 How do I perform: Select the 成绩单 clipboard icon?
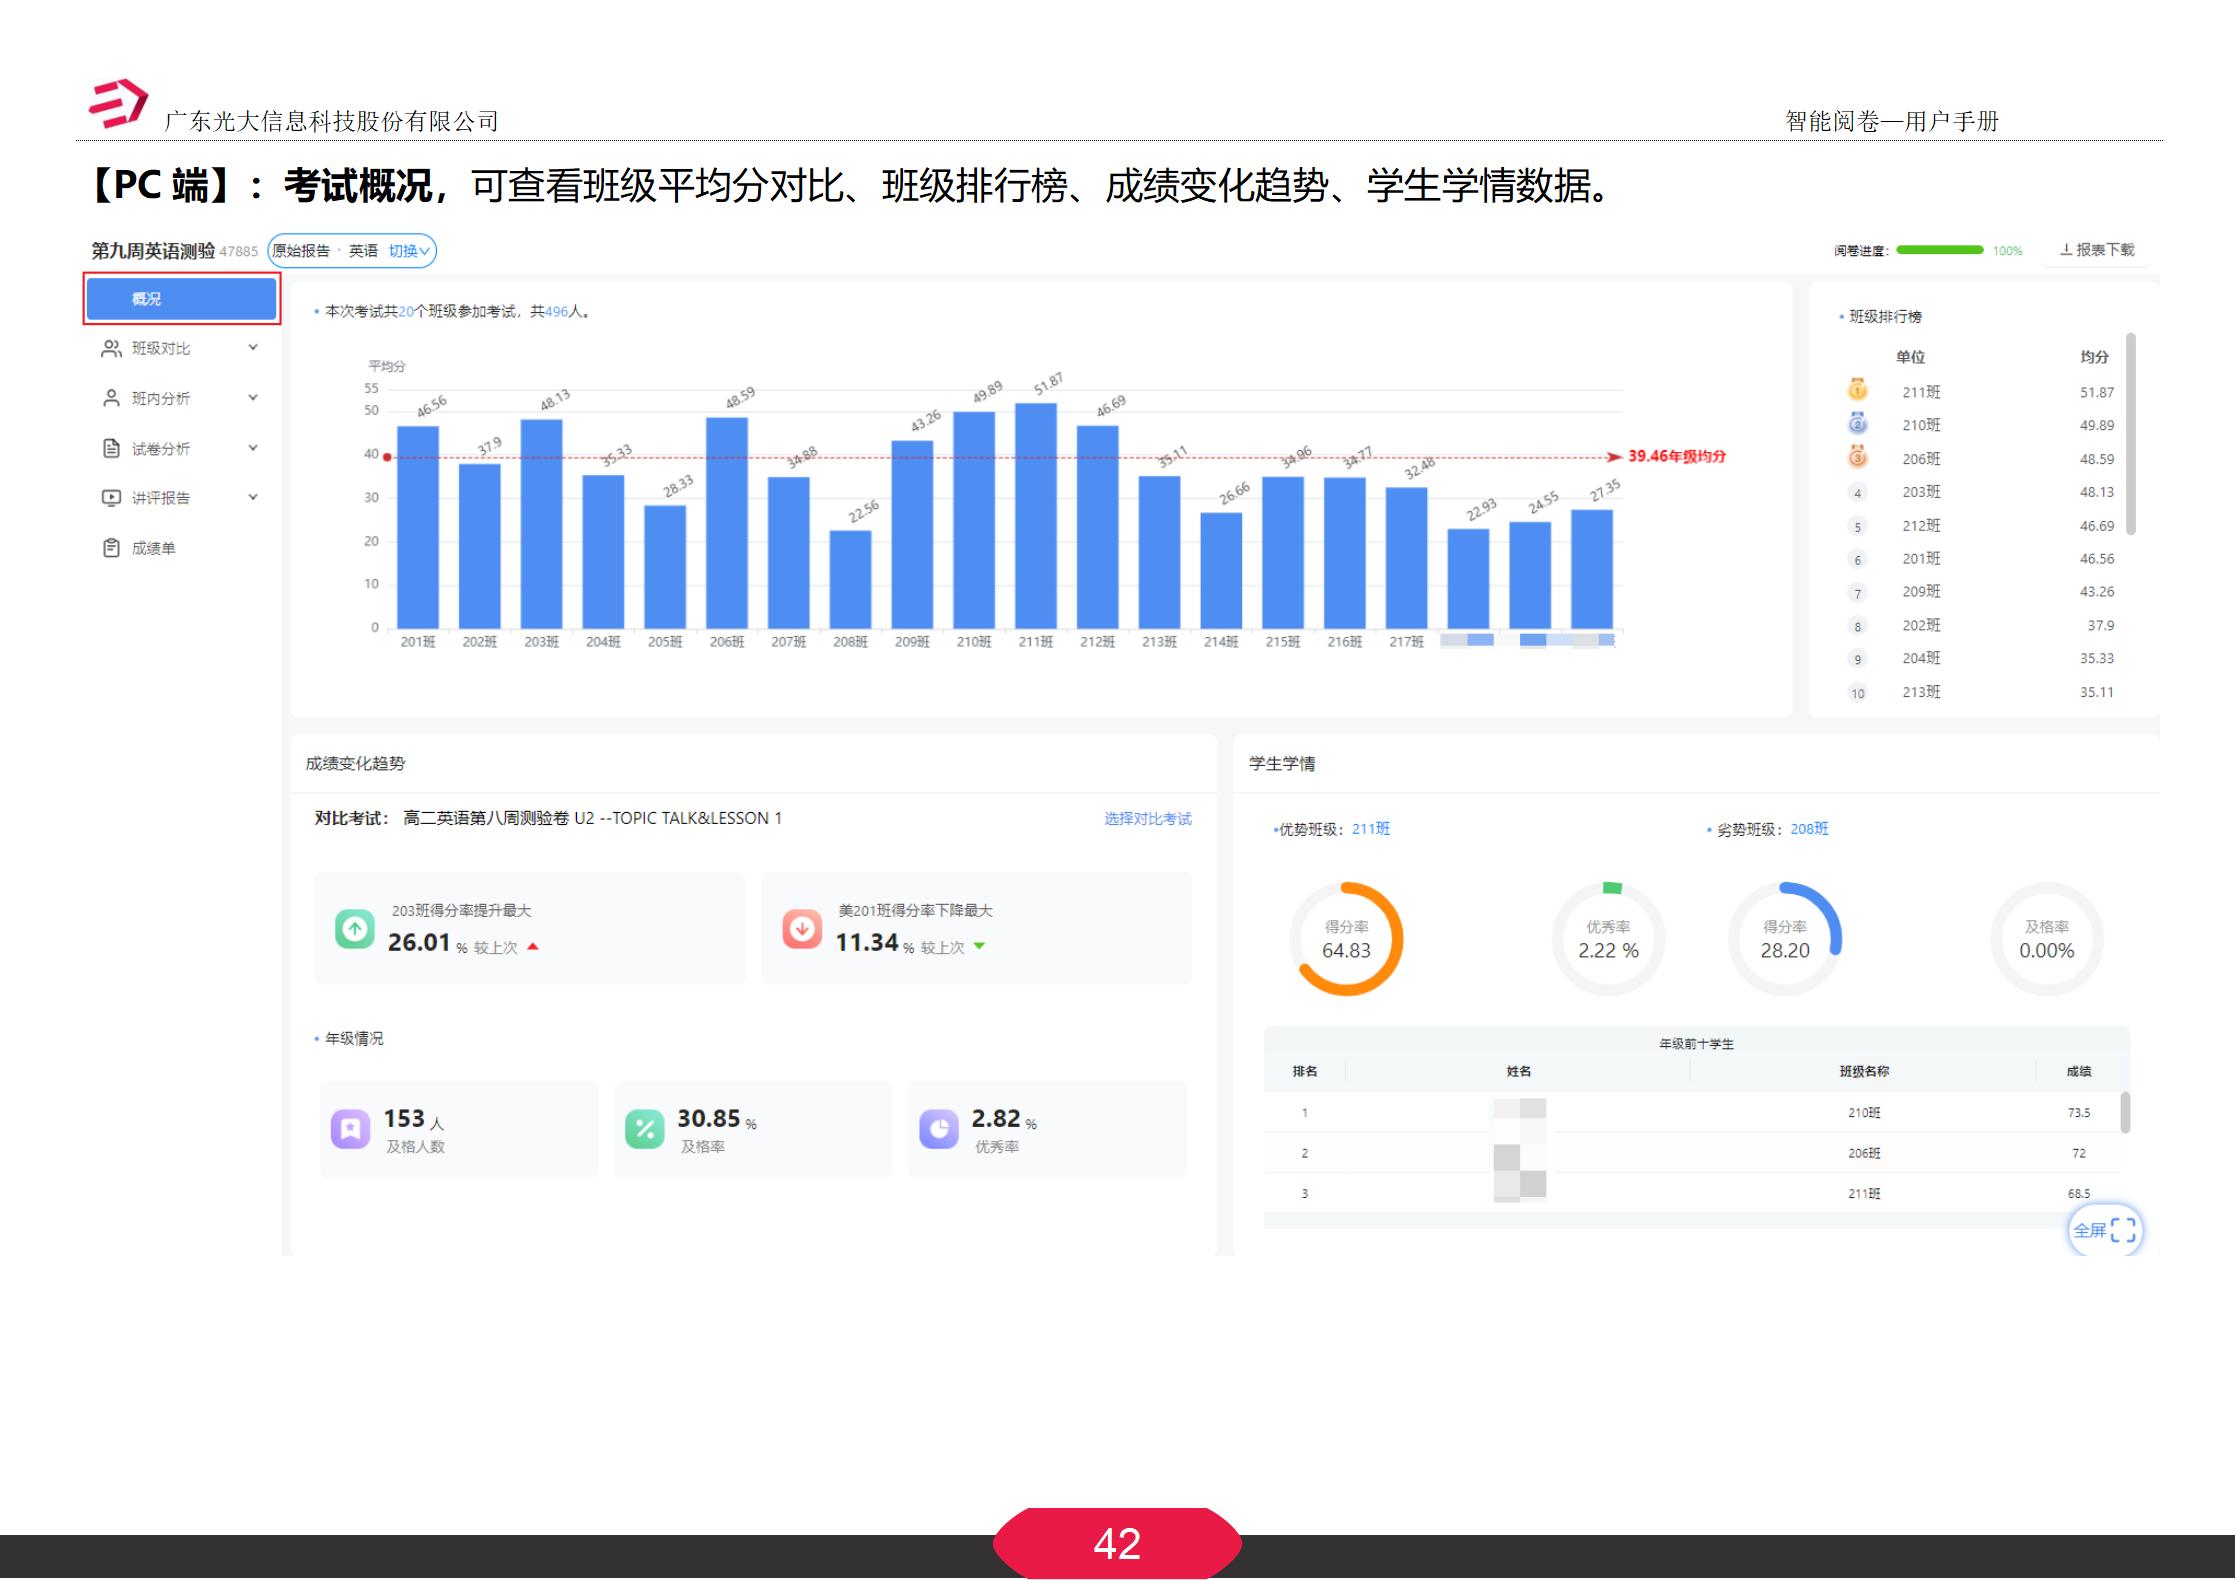coord(112,547)
